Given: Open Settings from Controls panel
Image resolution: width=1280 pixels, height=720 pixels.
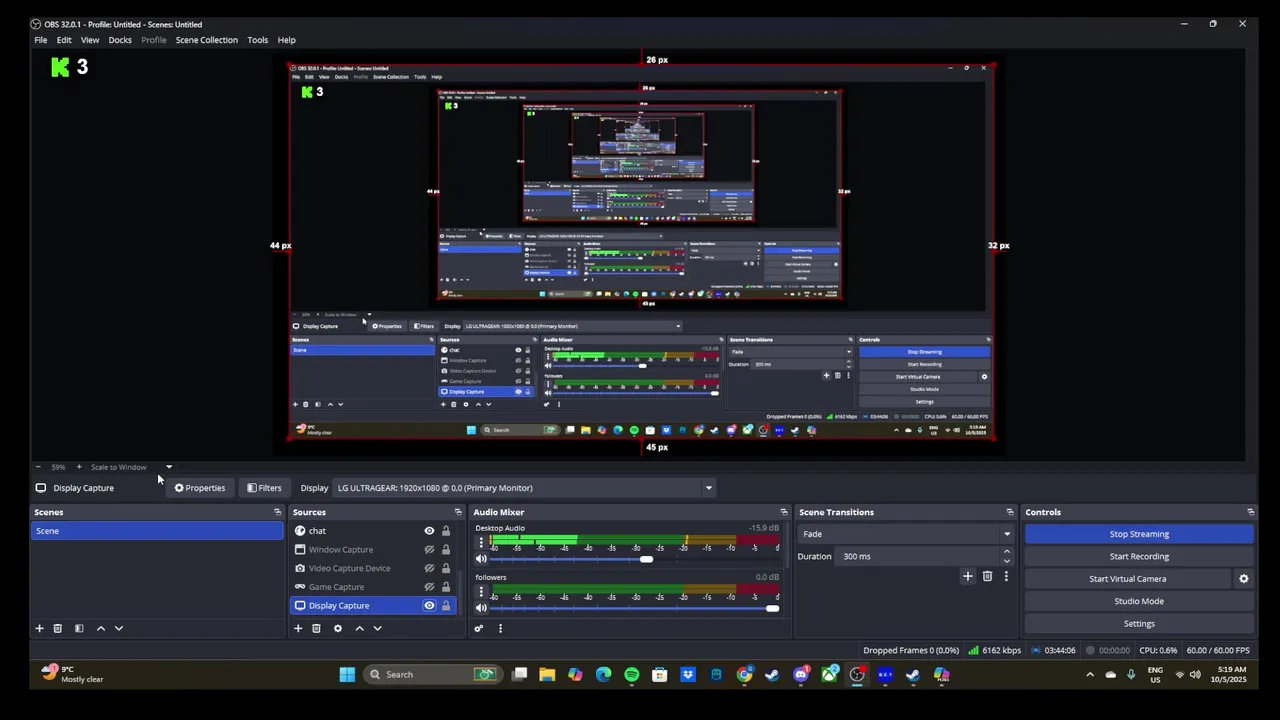Looking at the screenshot, I should point(1139,624).
